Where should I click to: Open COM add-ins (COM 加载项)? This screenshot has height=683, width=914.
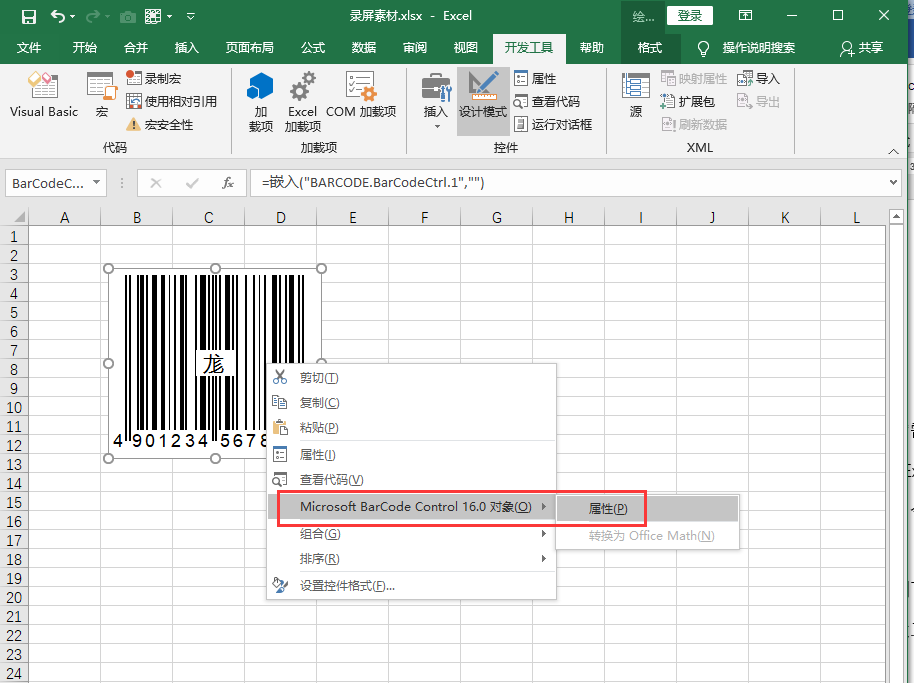(x=361, y=95)
